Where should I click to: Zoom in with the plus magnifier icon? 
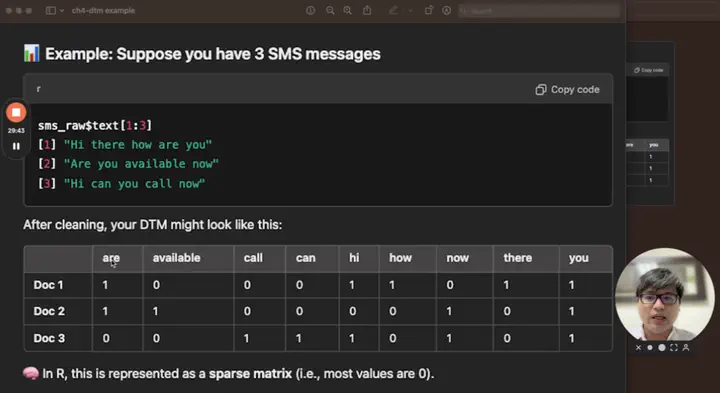click(348, 11)
